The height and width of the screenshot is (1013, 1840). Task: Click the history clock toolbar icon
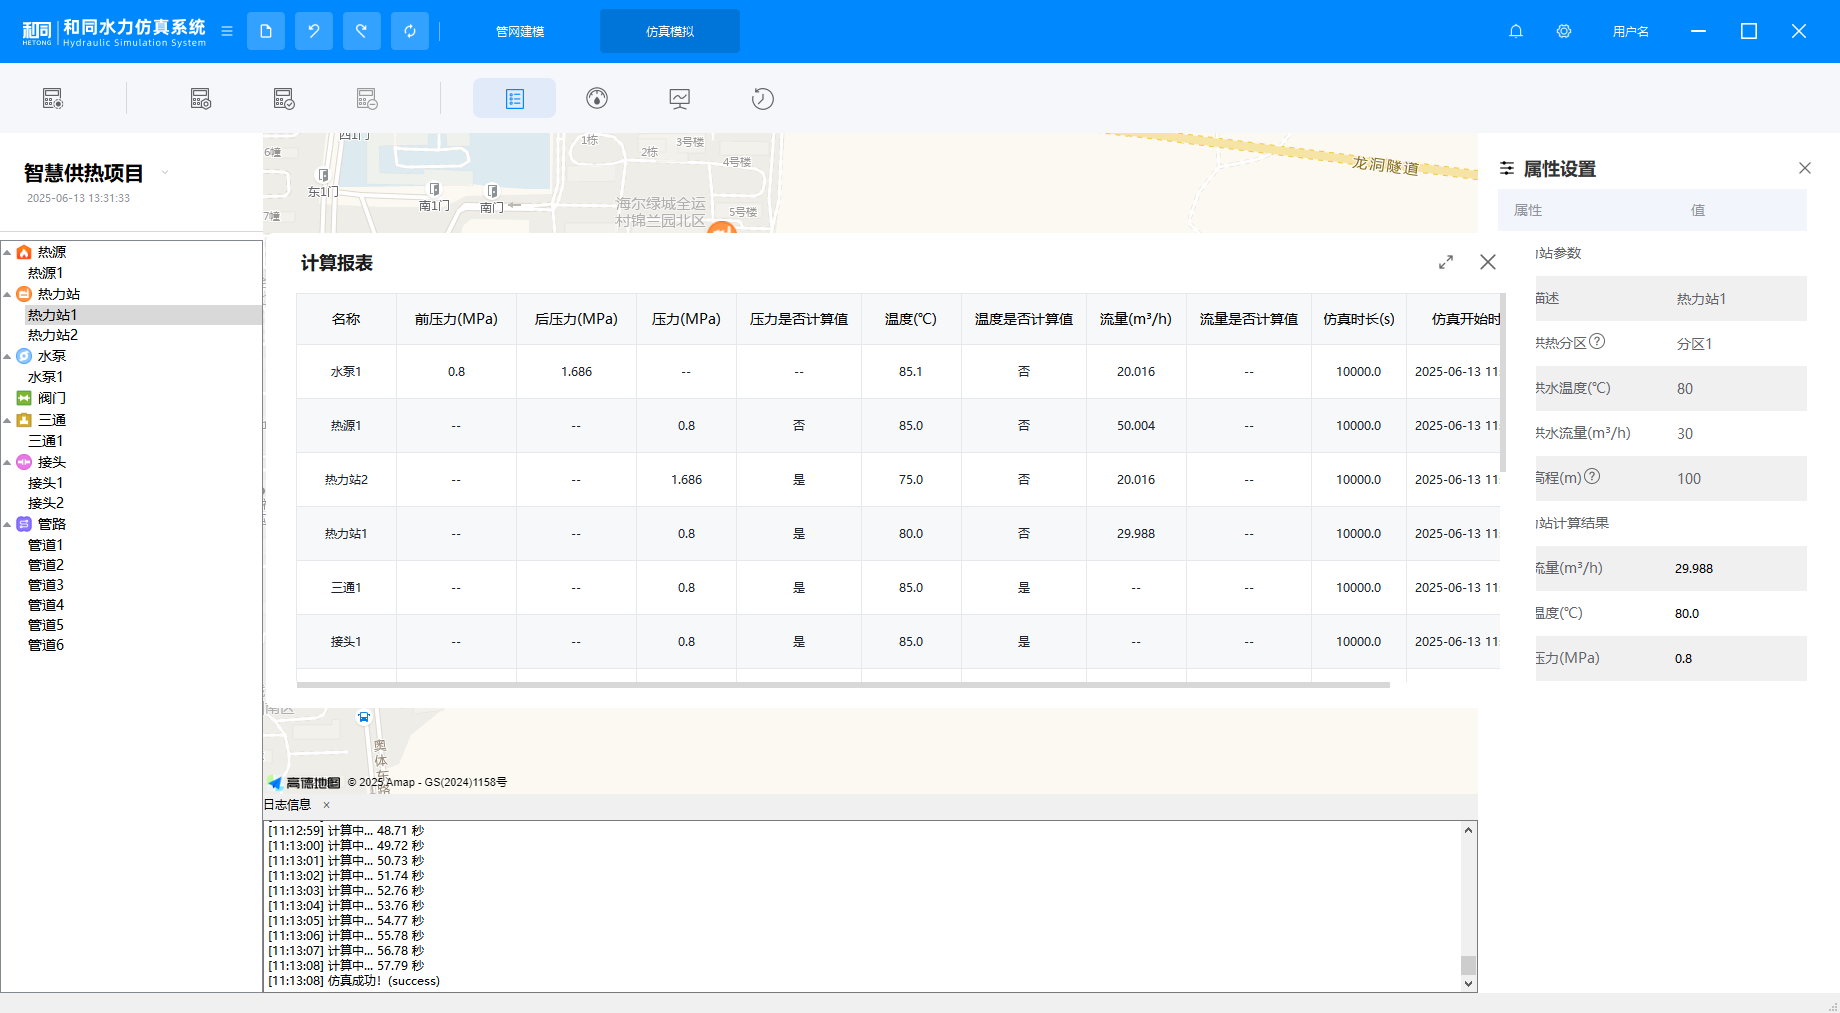pos(763,98)
